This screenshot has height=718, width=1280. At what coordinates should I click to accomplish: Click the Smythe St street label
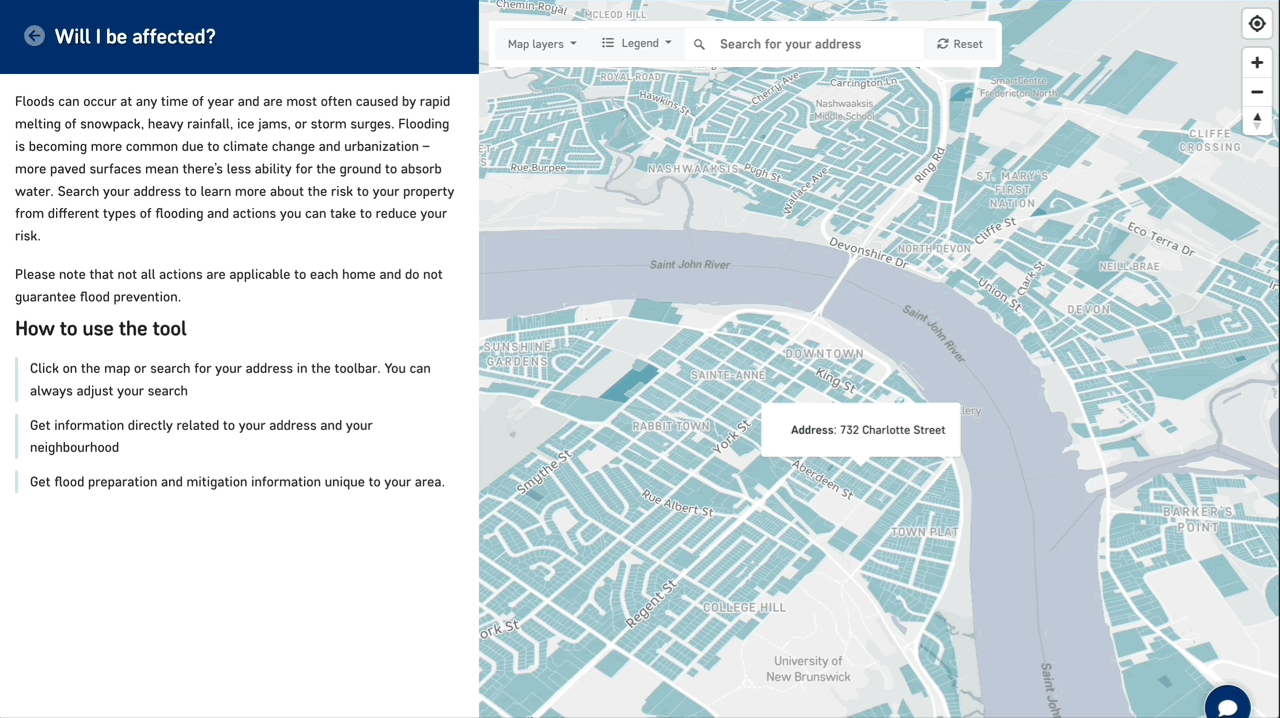[544, 472]
